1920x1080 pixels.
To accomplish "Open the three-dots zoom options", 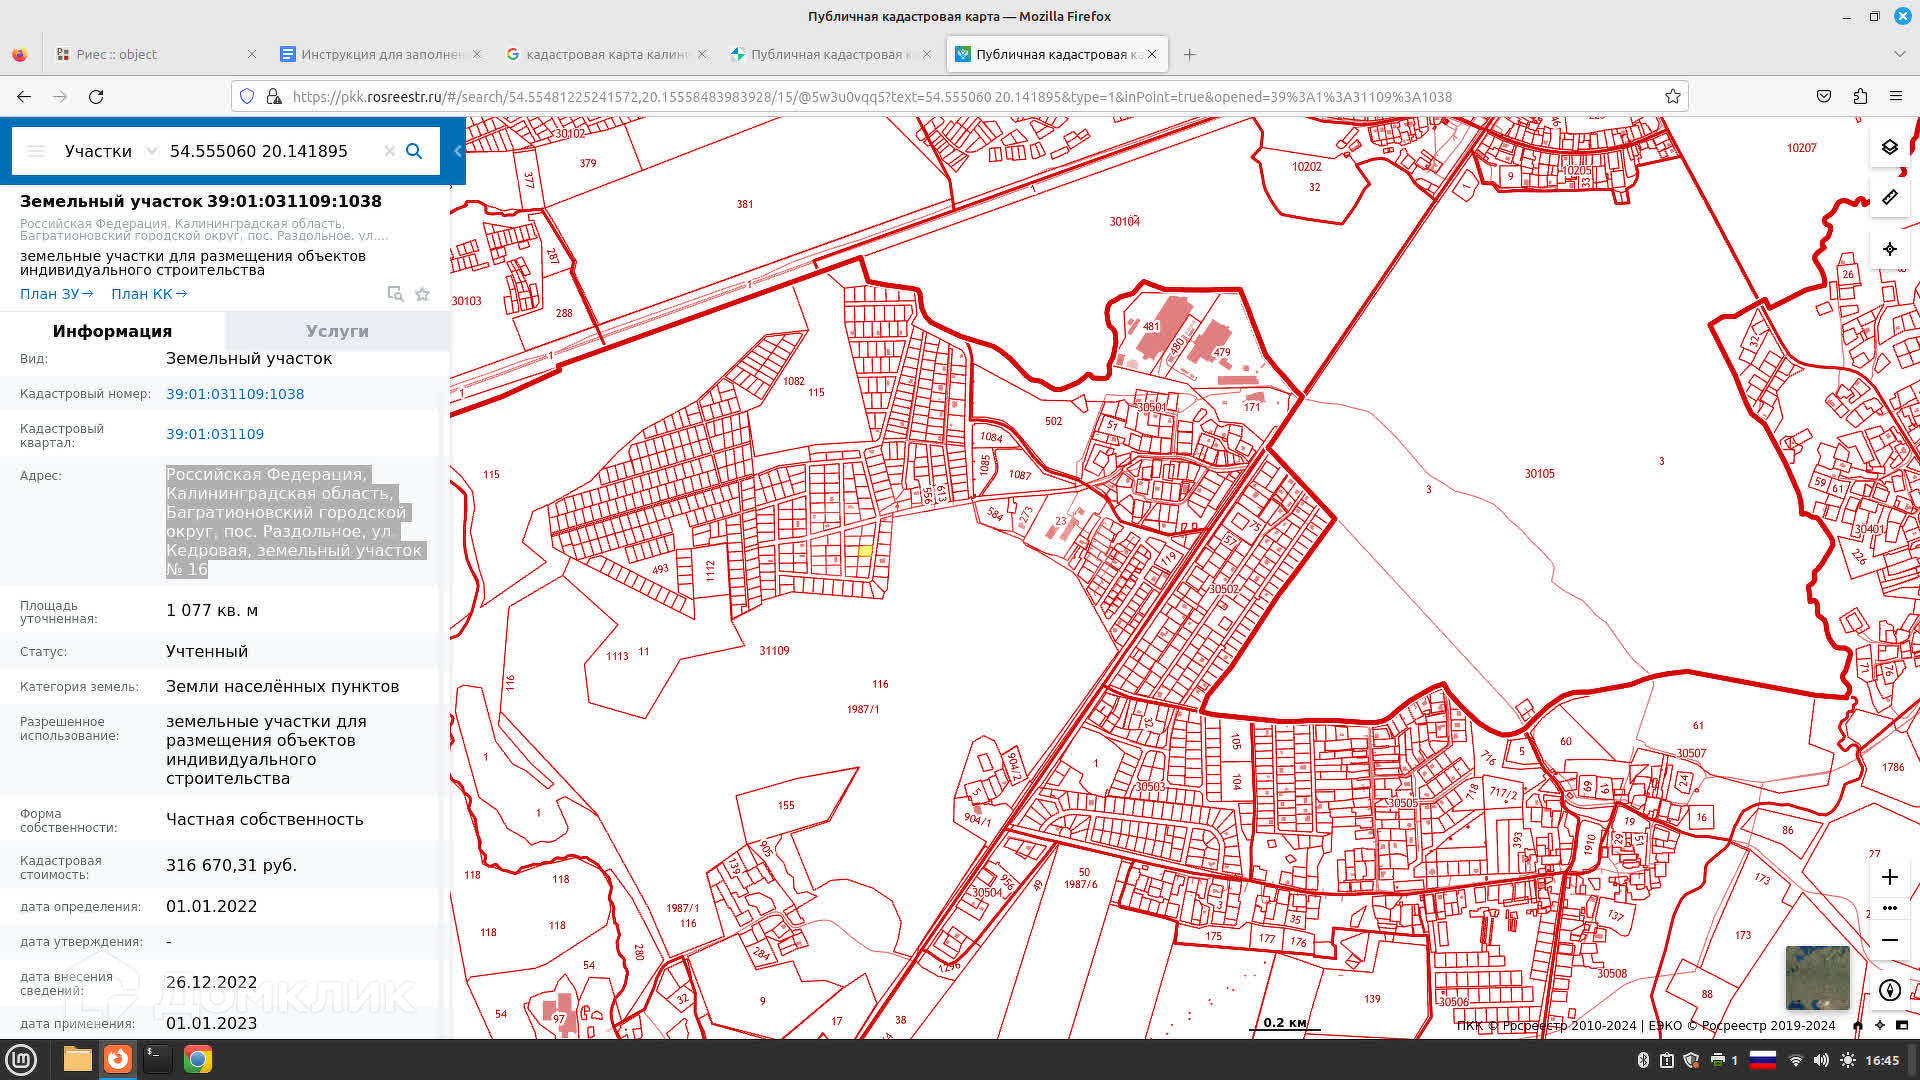I will tap(1889, 908).
